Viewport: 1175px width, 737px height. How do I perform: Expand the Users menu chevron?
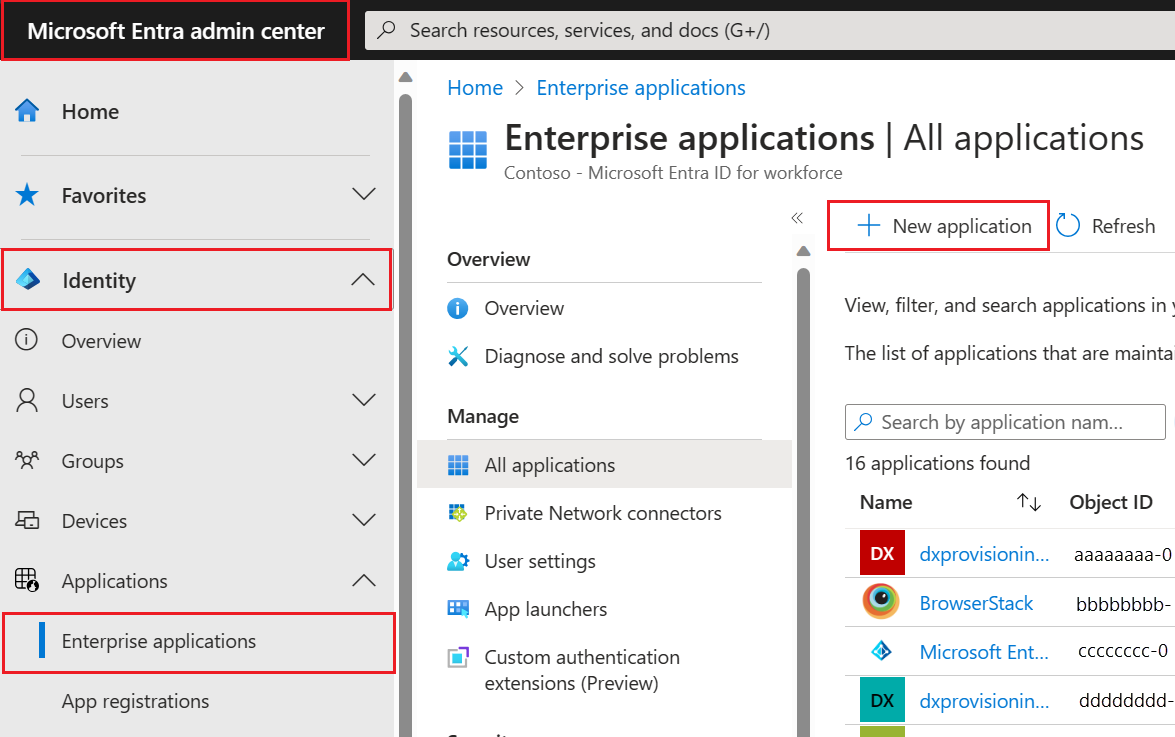[x=363, y=400]
